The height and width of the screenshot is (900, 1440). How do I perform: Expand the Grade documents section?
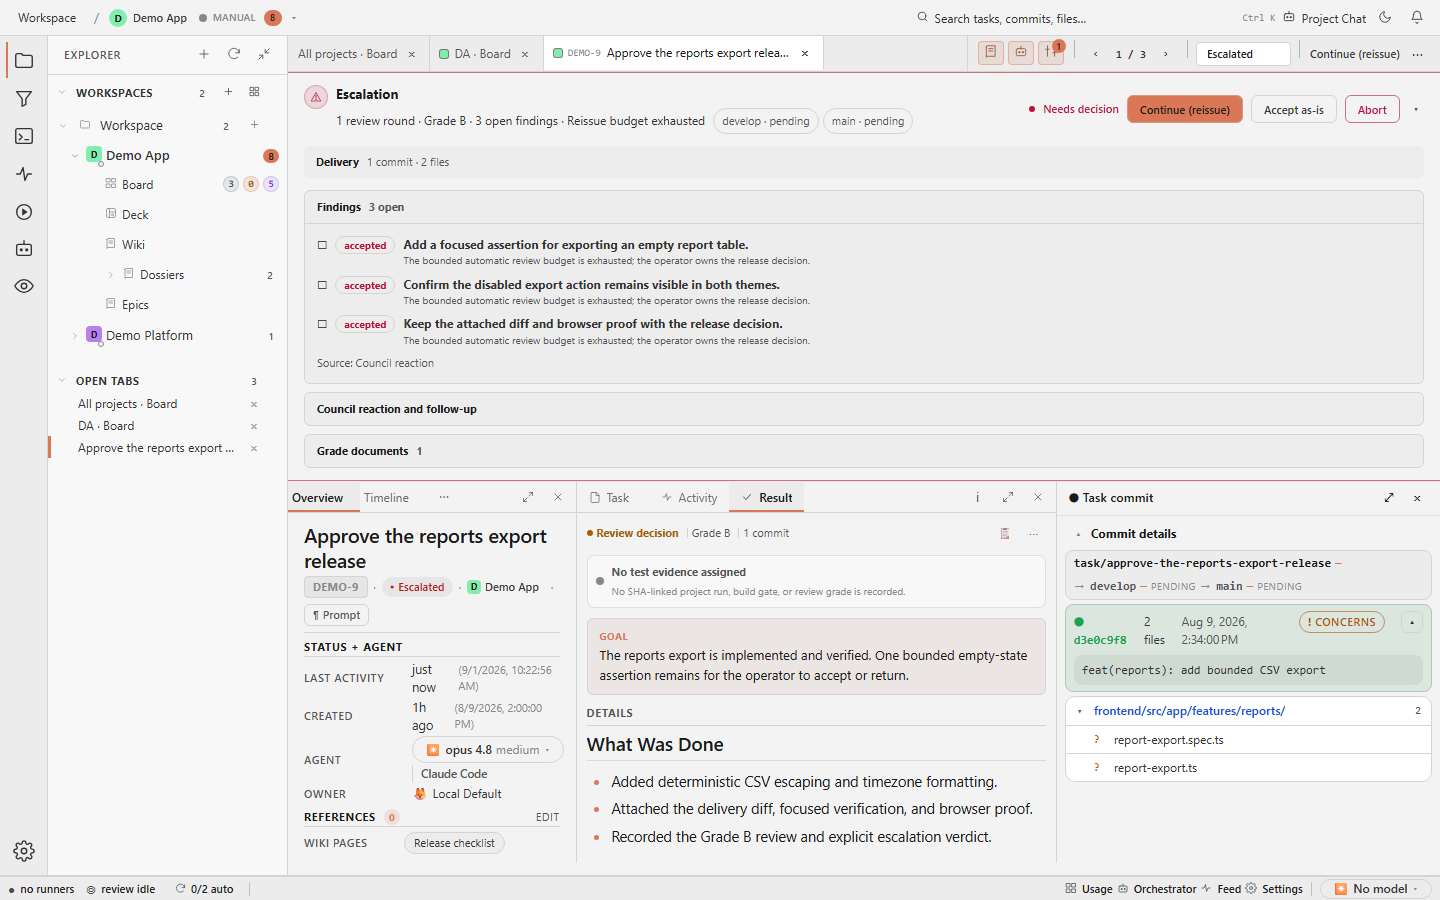coord(863,451)
